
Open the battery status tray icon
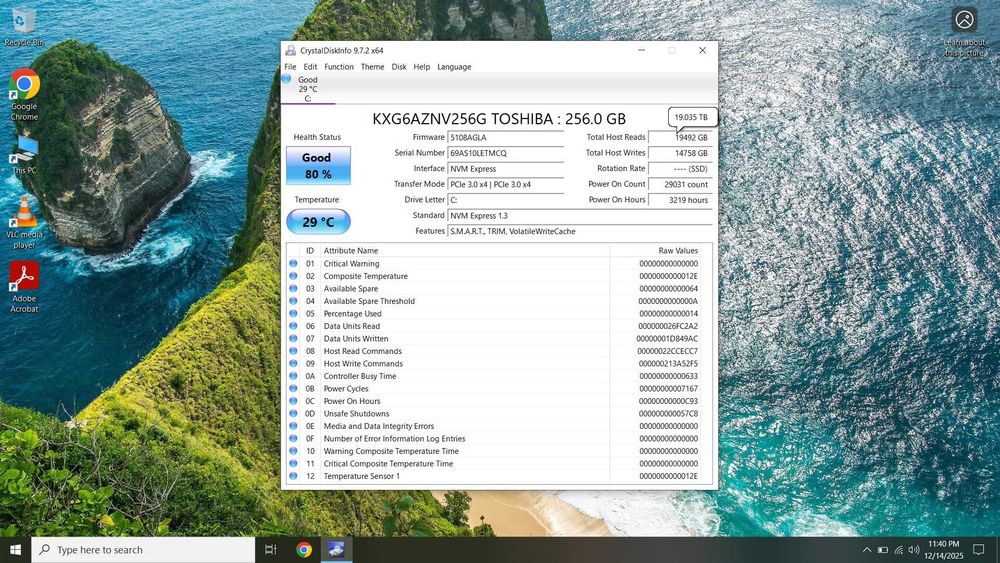click(x=883, y=550)
